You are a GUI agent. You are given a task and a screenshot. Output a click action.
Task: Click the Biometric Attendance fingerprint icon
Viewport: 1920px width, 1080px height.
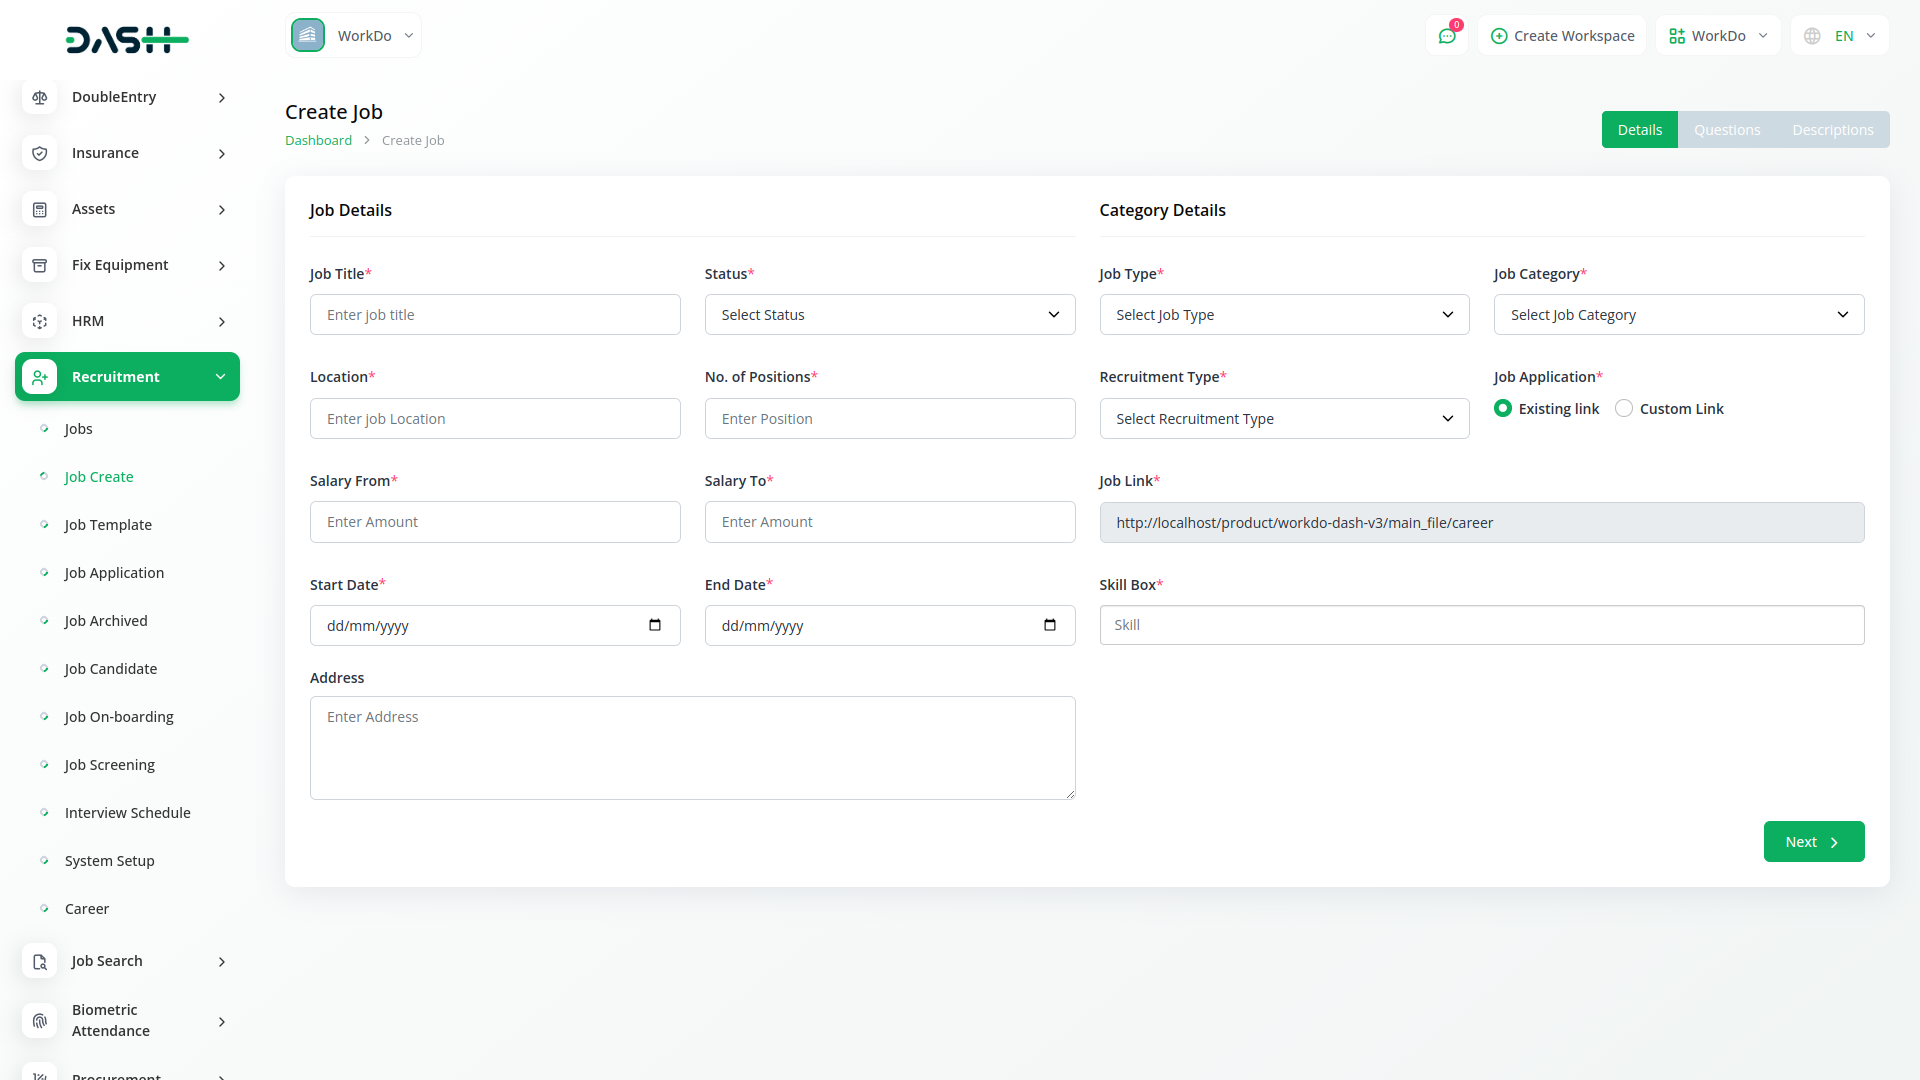pos(40,1020)
